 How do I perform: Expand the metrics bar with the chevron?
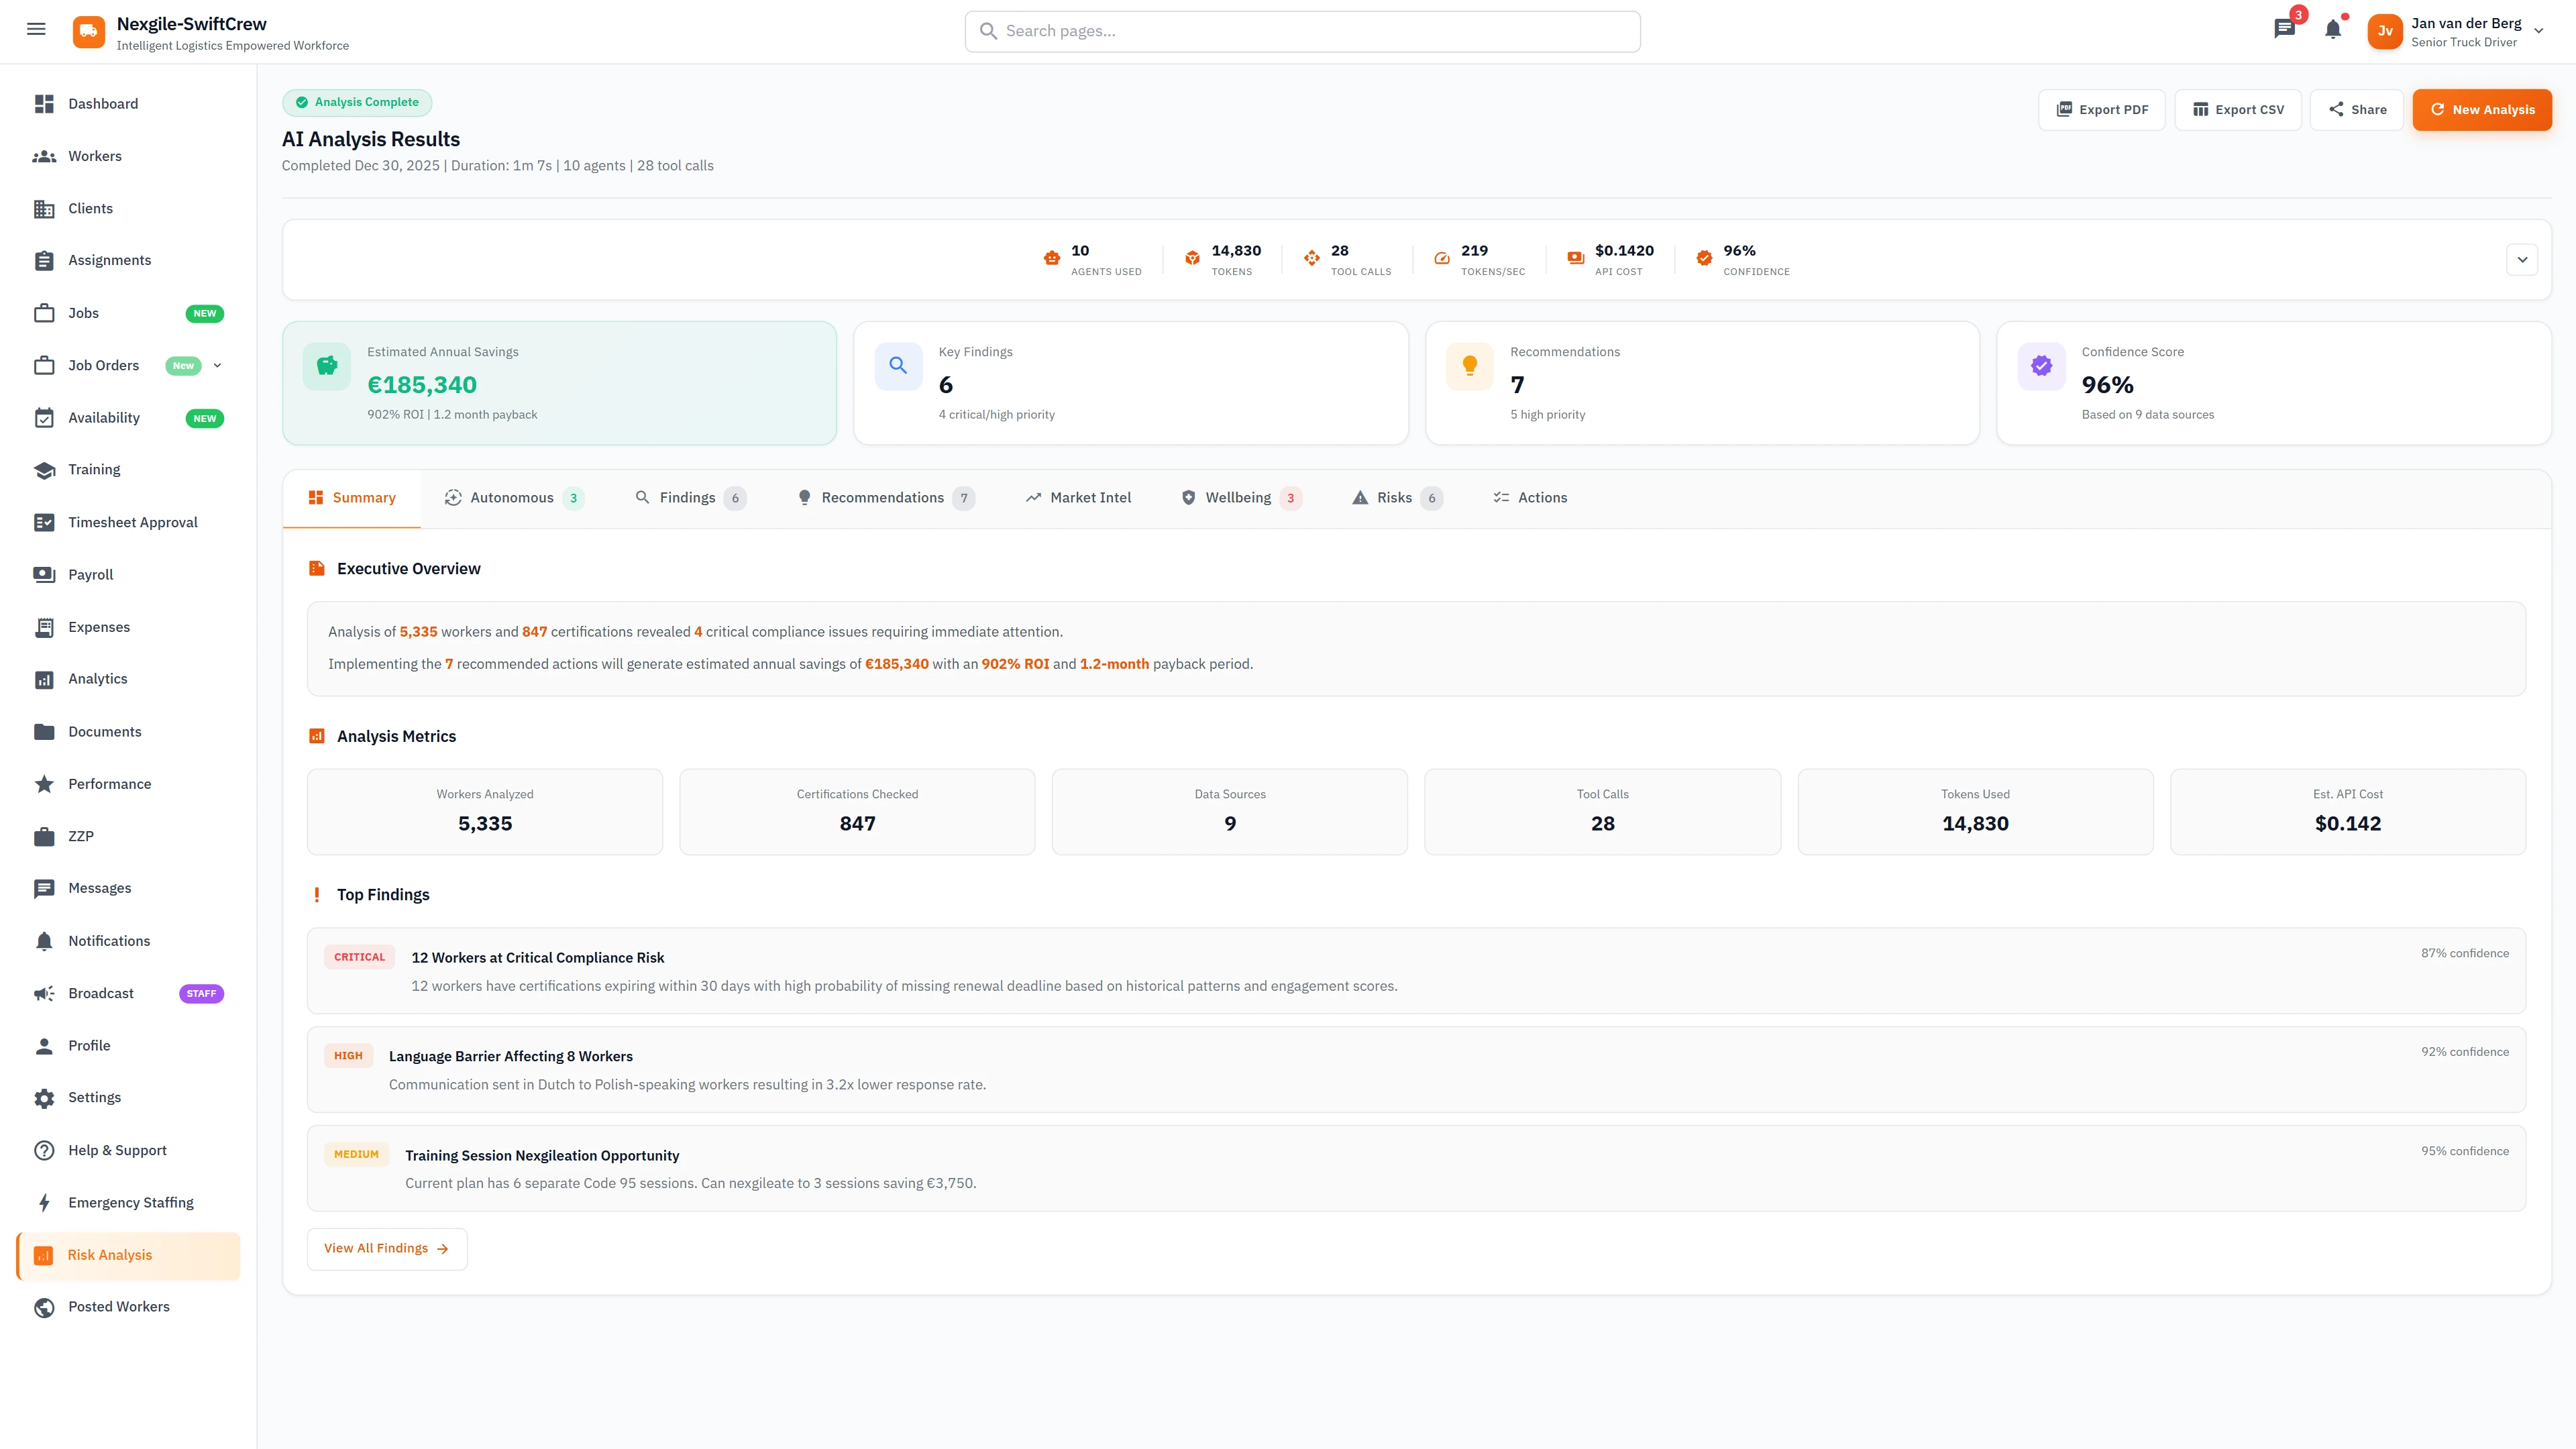[x=2522, y=259]
